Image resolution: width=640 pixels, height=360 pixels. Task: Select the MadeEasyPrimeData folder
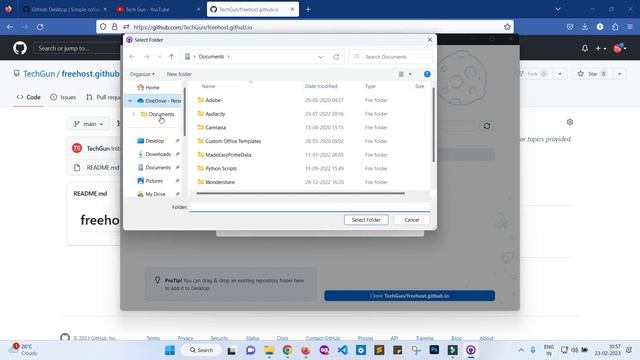click(x=228, y=155)
